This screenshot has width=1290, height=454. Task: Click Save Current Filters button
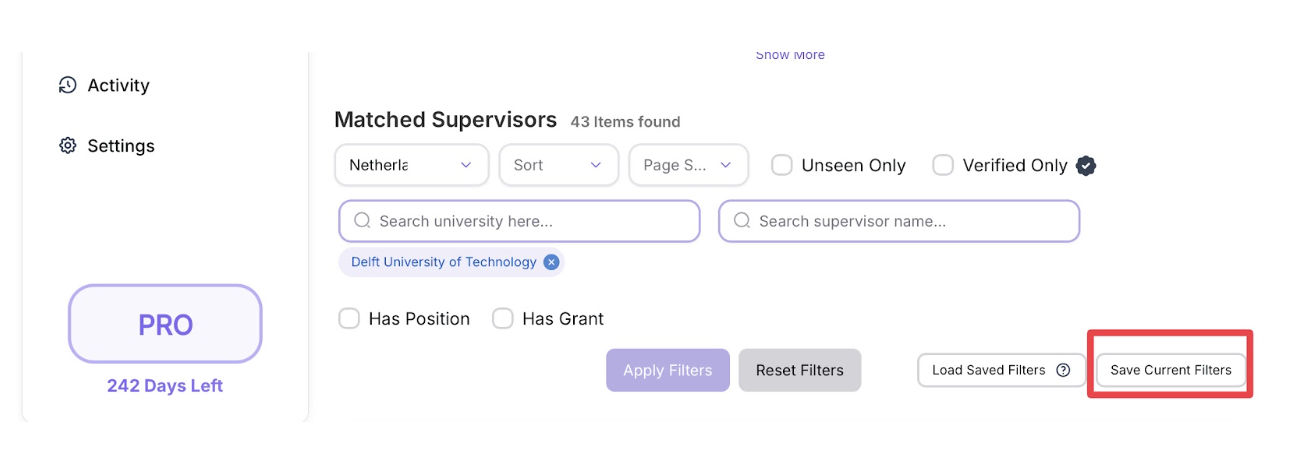click(1171, 370)
